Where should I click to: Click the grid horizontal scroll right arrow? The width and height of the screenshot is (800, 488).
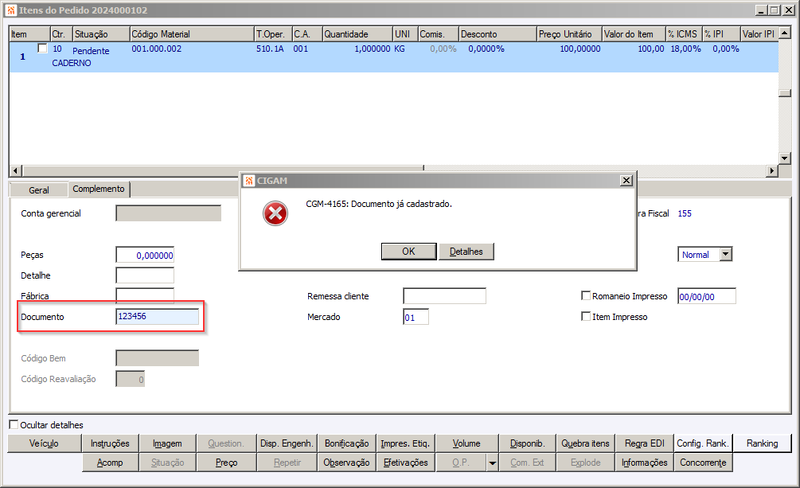(x=772, y=170)
